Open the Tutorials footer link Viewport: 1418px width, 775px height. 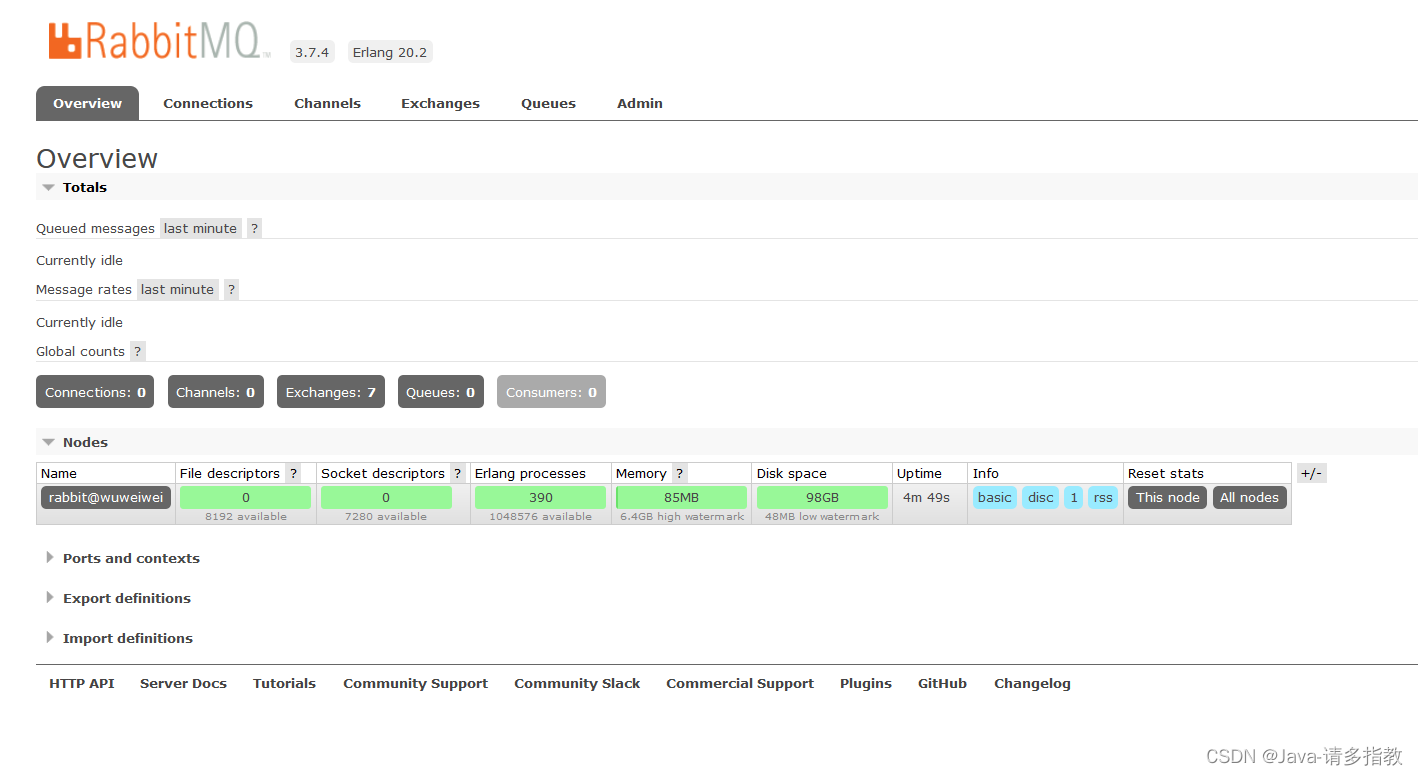(284, 683)
